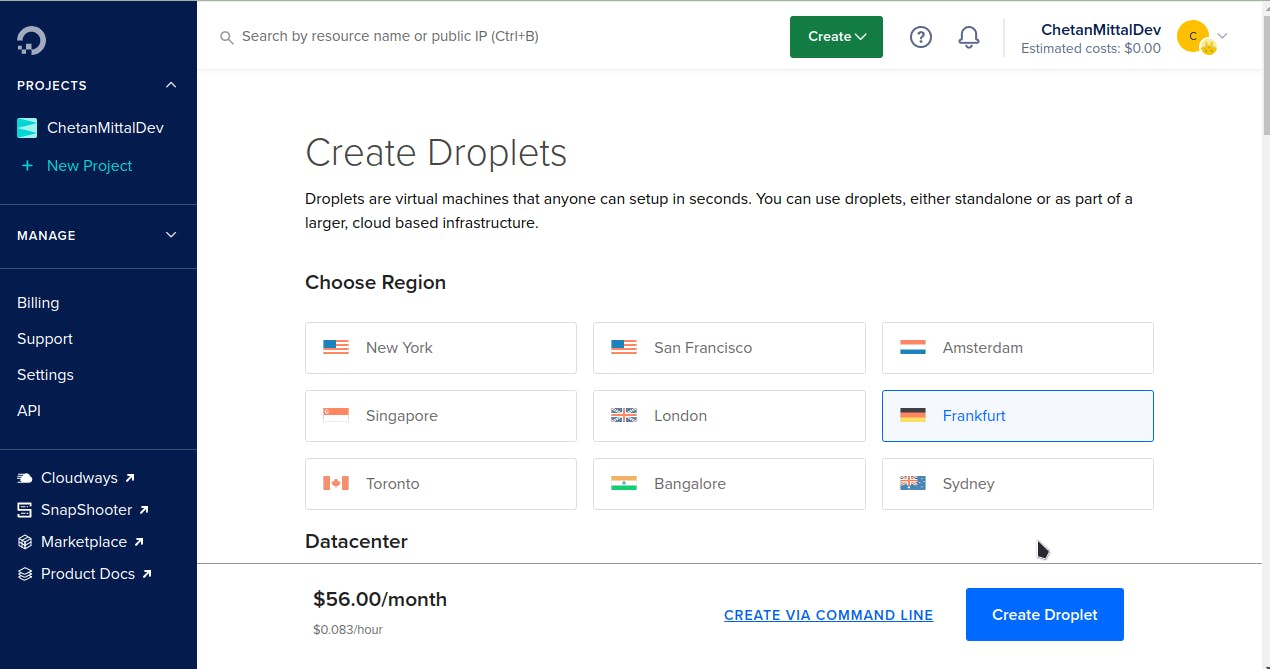Screen dimensions: 1270x669
Task: Click the London UK flag icon
Action: tap(624, 416)
